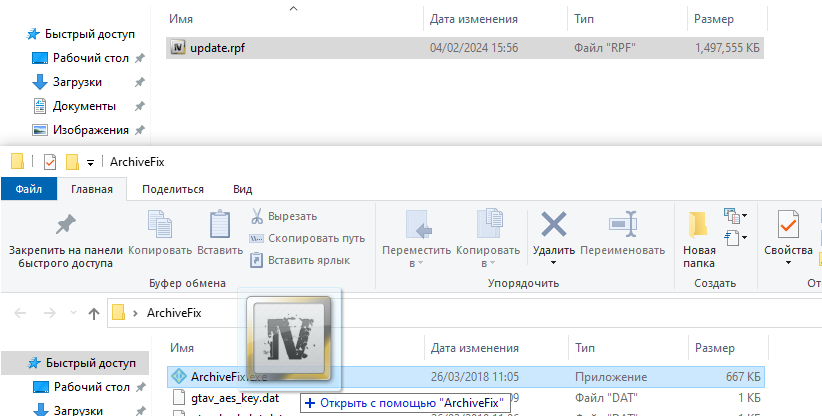Select update.rpf file in the upper window
Image resolution: width=822 pixels, height=416 pixels.
pos(464,48)
